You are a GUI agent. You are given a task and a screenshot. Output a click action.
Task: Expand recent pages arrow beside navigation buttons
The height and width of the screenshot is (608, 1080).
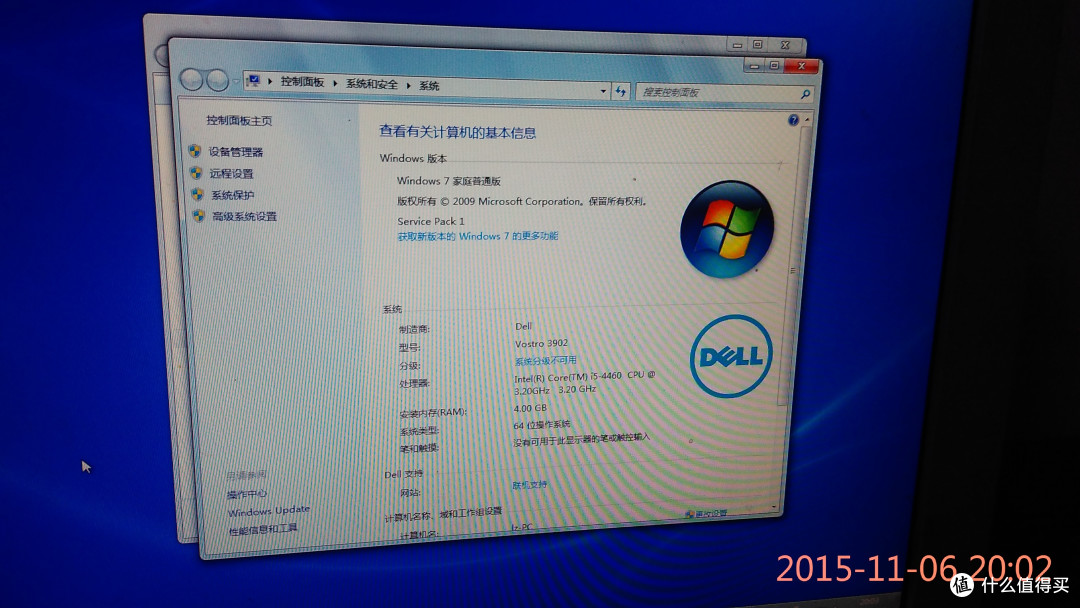point(236,81)
